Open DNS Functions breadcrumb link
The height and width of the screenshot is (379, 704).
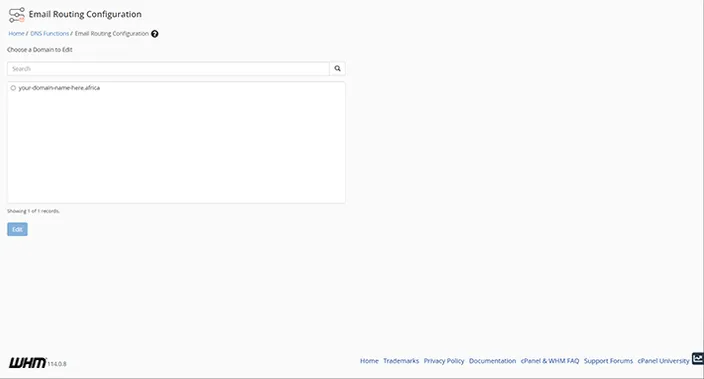click(49, 34)
